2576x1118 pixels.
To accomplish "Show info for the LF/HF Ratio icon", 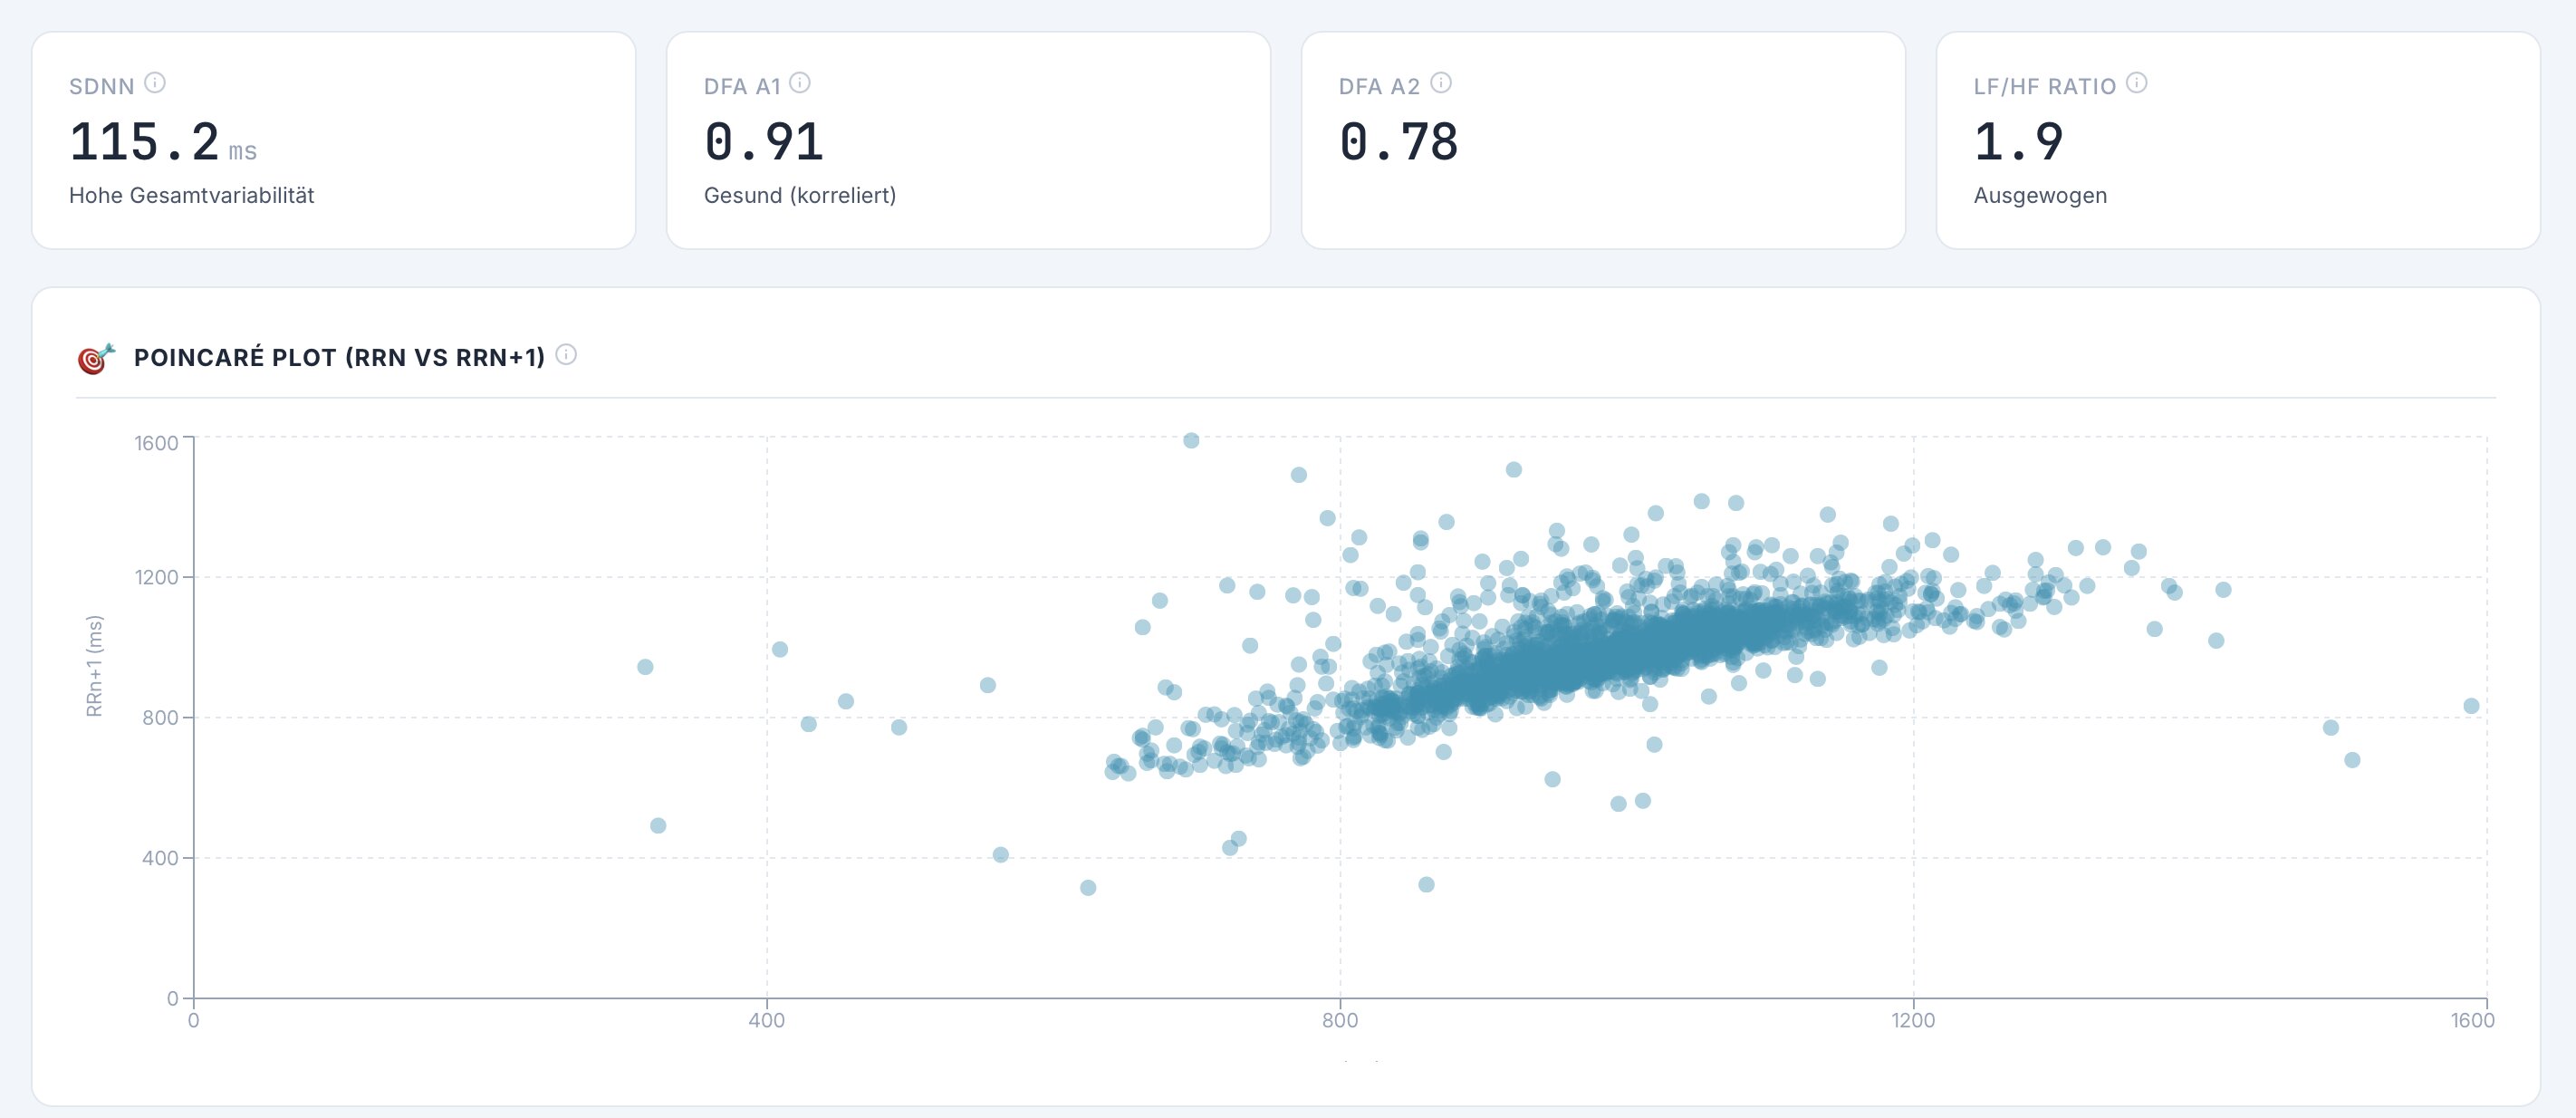I will pyautogui.click(x=2137, y=83).
